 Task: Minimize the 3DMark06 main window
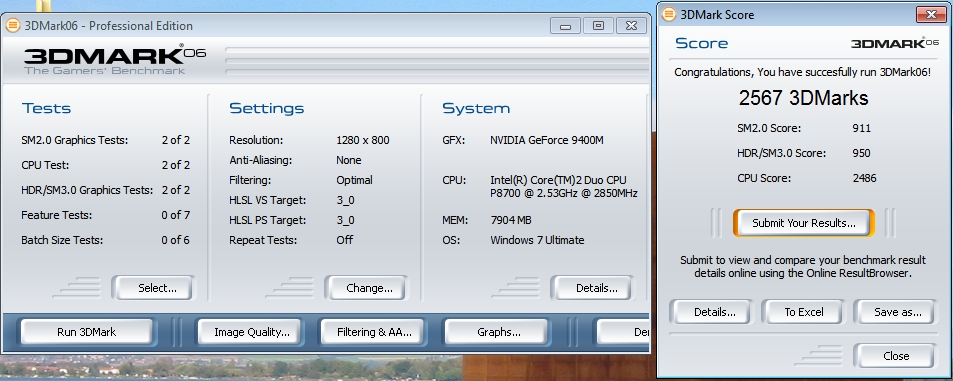coord(566,26)
